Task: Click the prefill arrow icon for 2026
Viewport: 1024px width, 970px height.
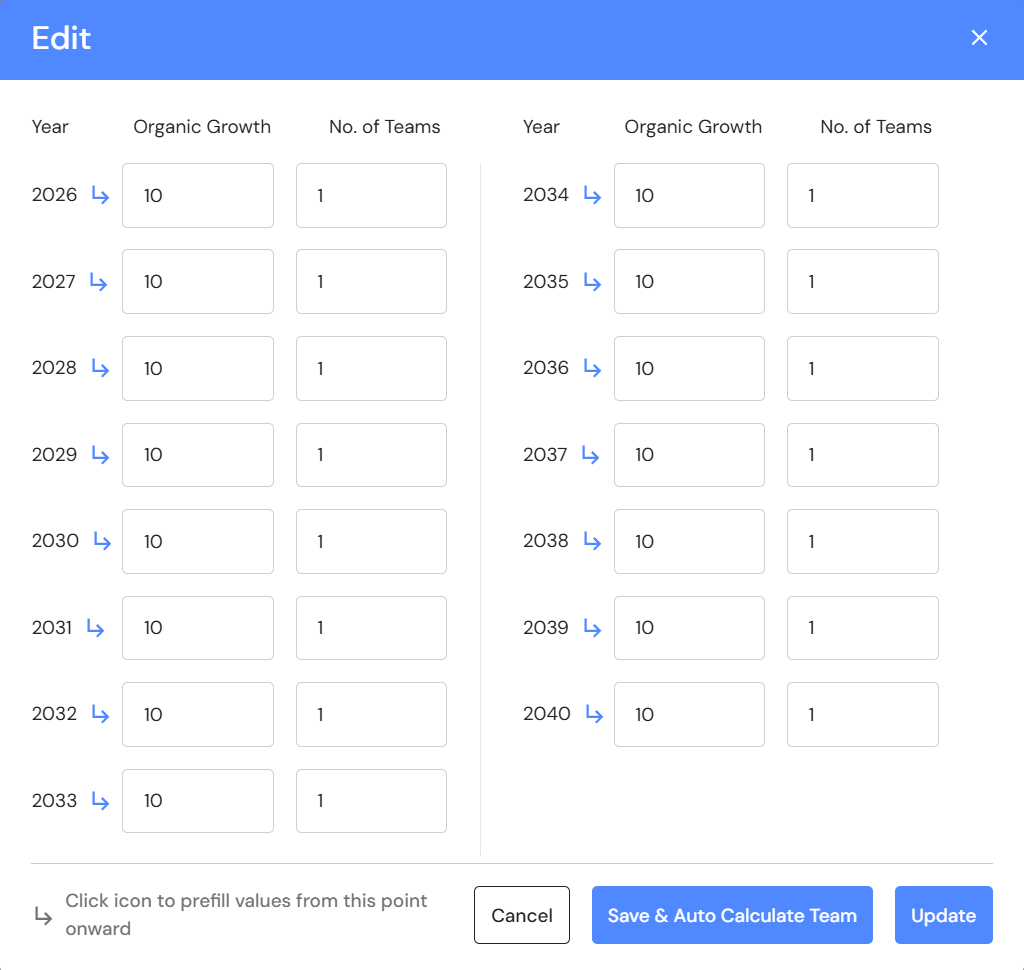Action: (x=100, y=196)
